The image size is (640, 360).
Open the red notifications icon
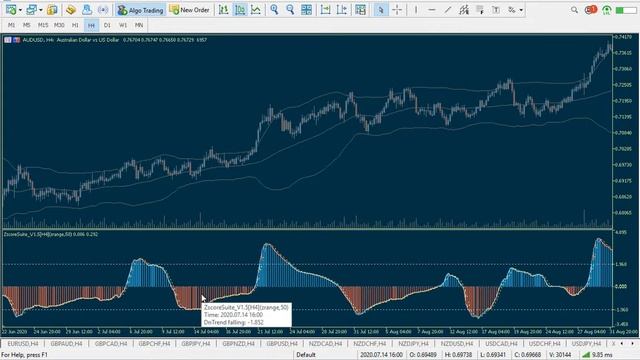point(590,10)
